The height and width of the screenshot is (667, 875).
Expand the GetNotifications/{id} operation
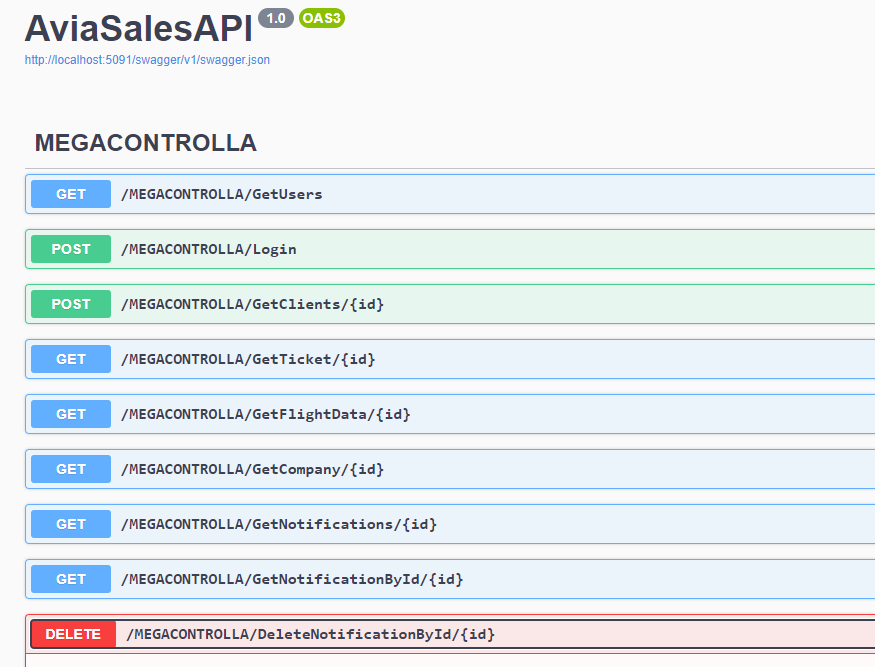pos(450,524)
